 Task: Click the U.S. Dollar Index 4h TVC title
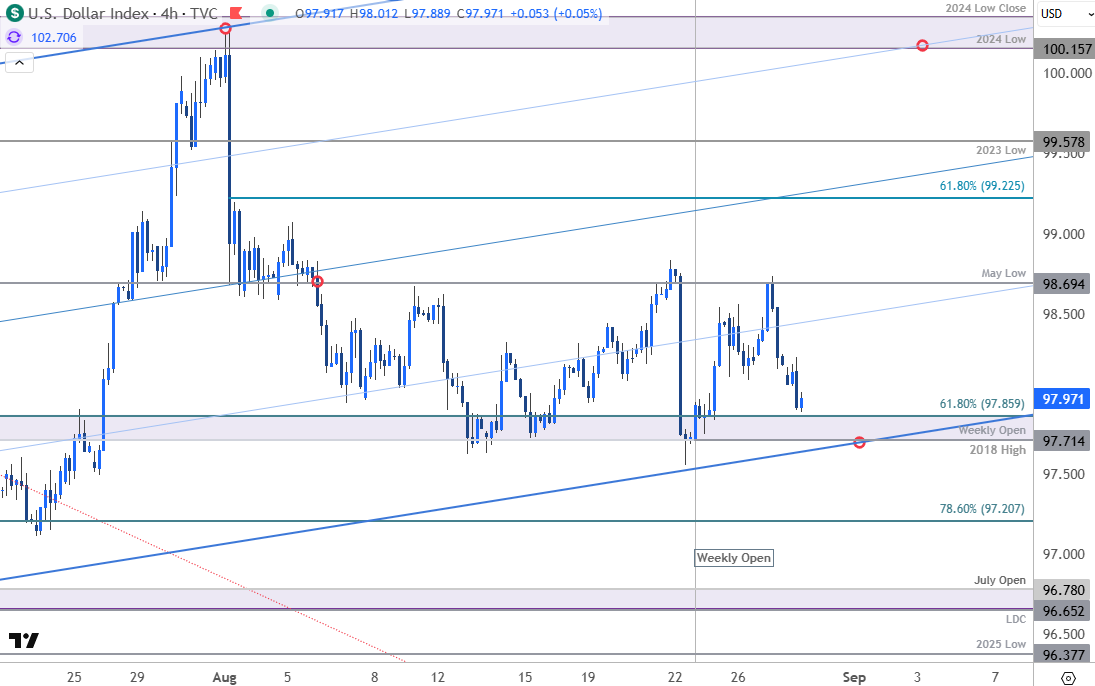(x=123, y=13)
